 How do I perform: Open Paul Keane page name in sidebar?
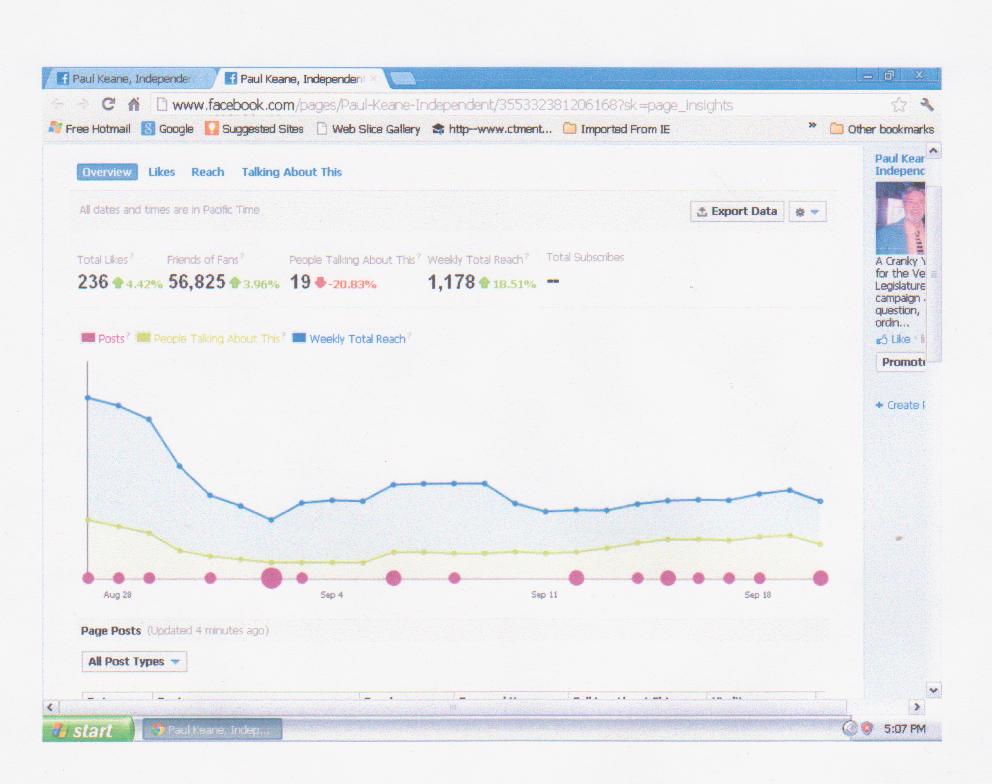[900, 165]
